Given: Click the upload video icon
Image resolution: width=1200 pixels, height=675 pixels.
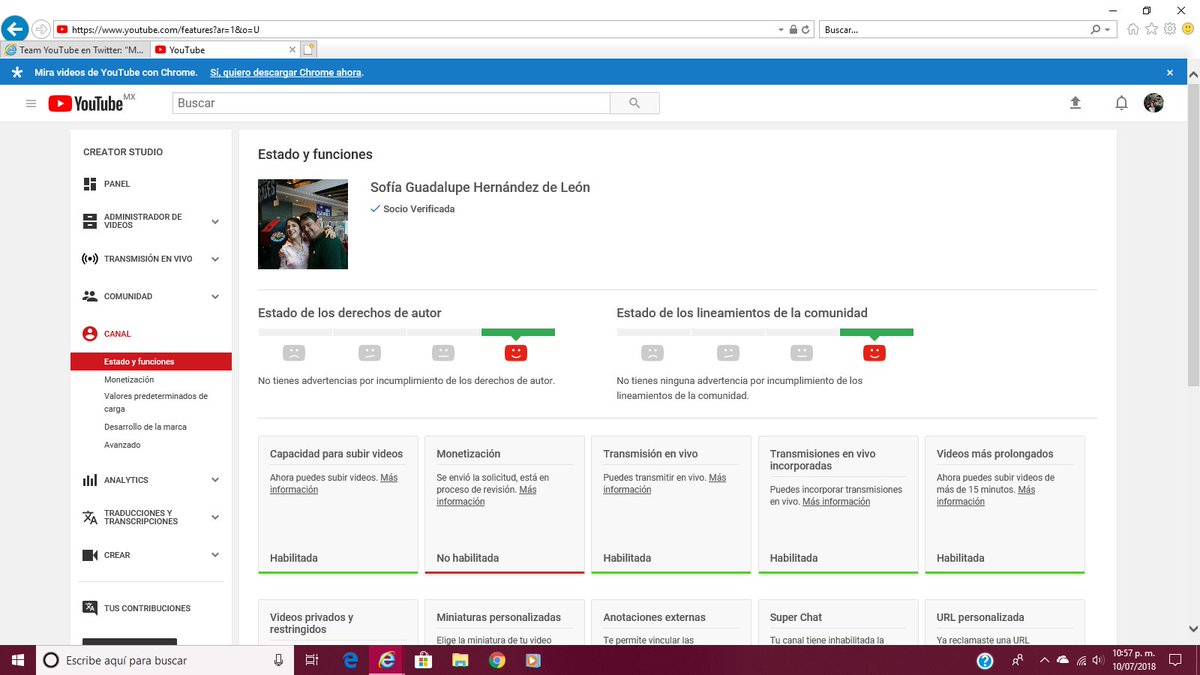Looking at the screenshot, I should click(1076, 103).
